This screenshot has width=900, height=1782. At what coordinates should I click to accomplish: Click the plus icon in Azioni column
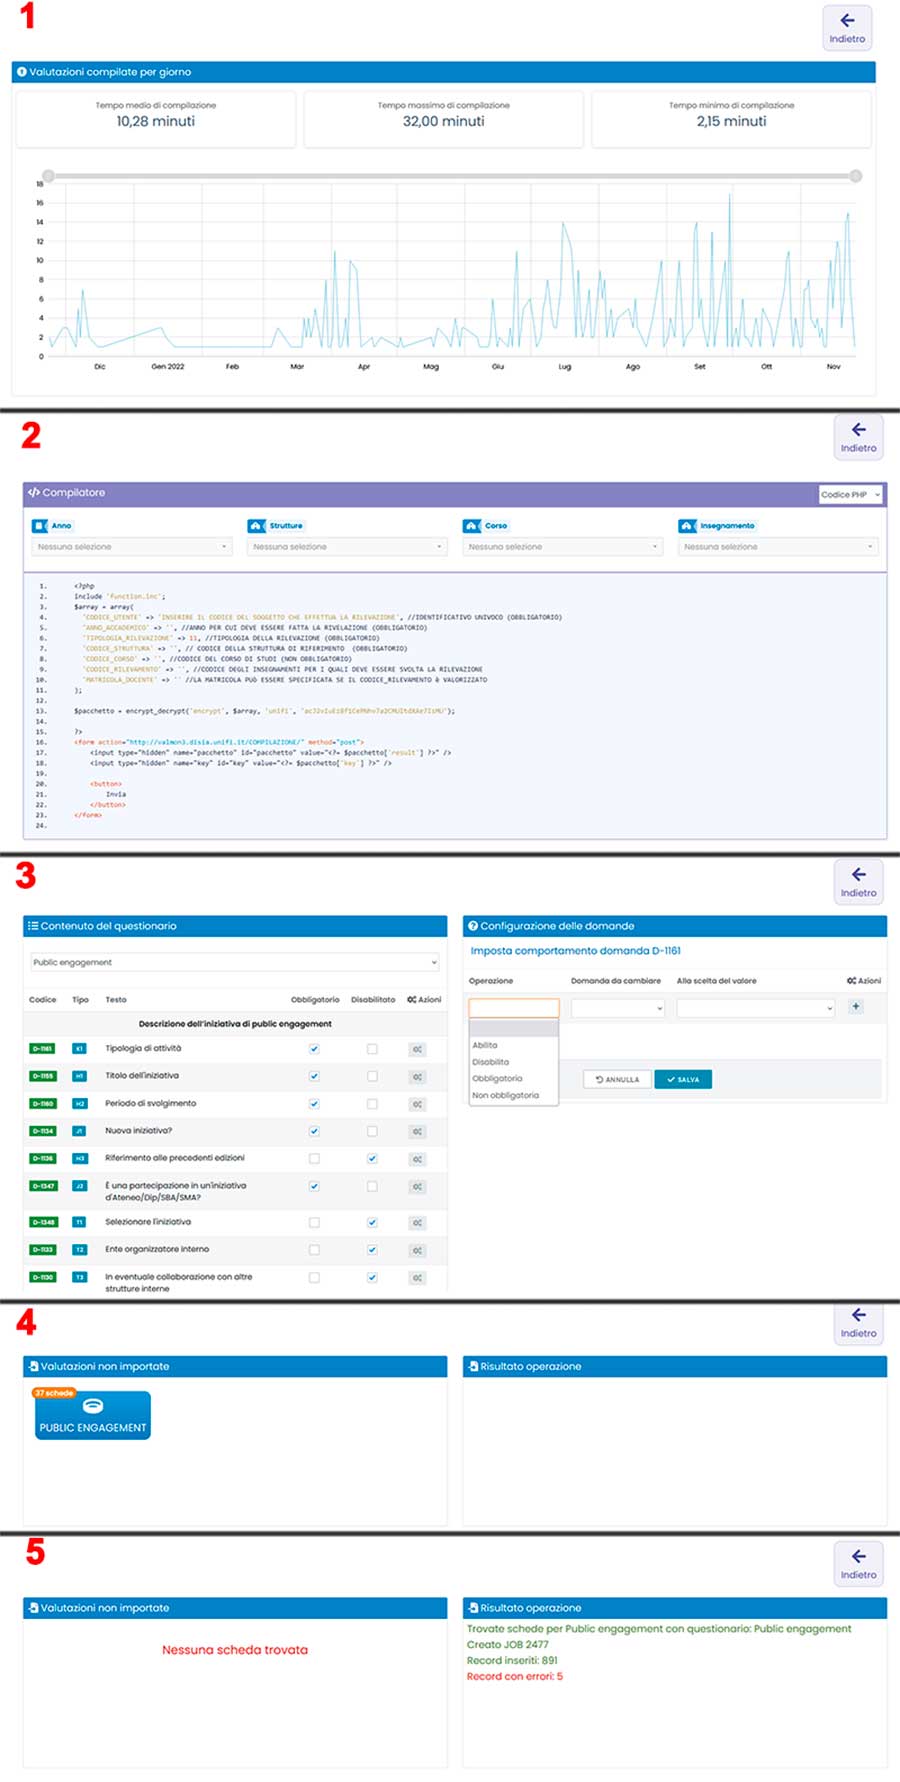856,1006
